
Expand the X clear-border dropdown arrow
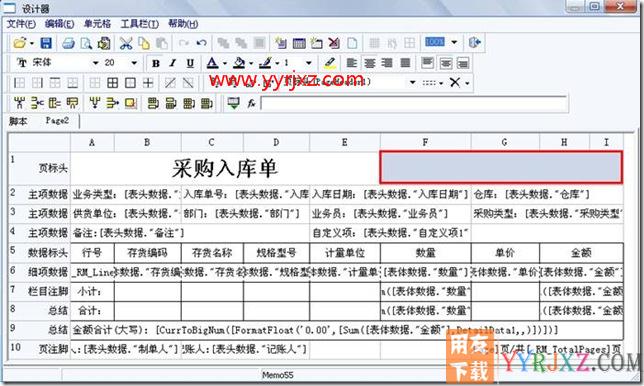(467, 83)
